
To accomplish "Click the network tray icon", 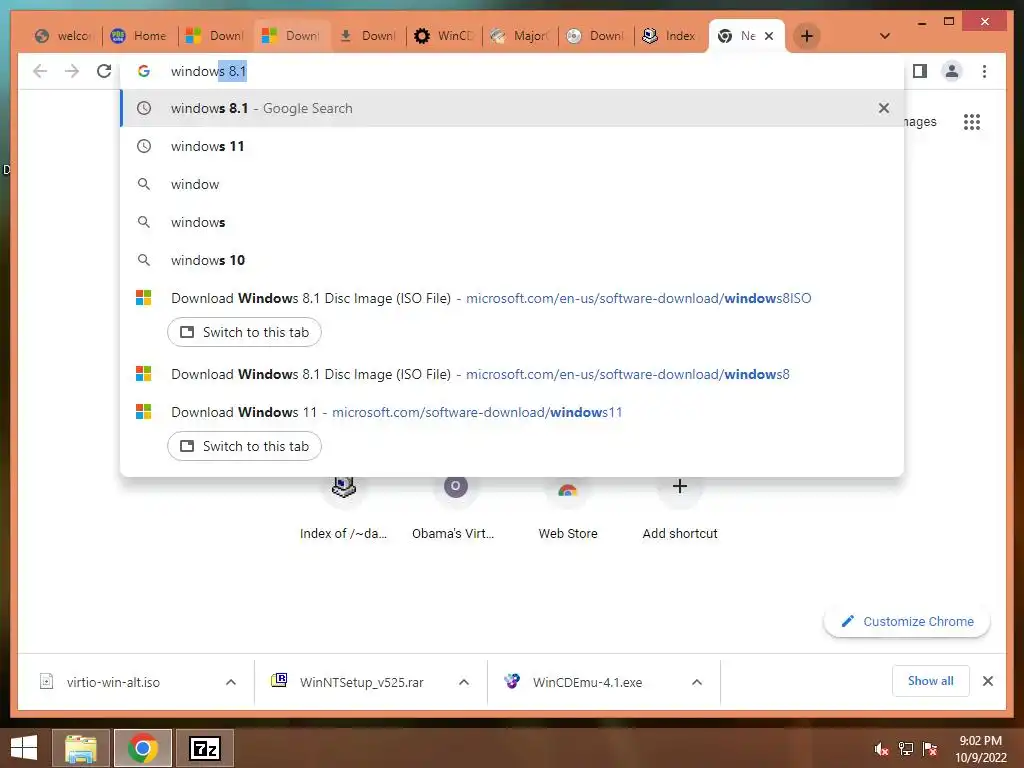I will (906, 749).
